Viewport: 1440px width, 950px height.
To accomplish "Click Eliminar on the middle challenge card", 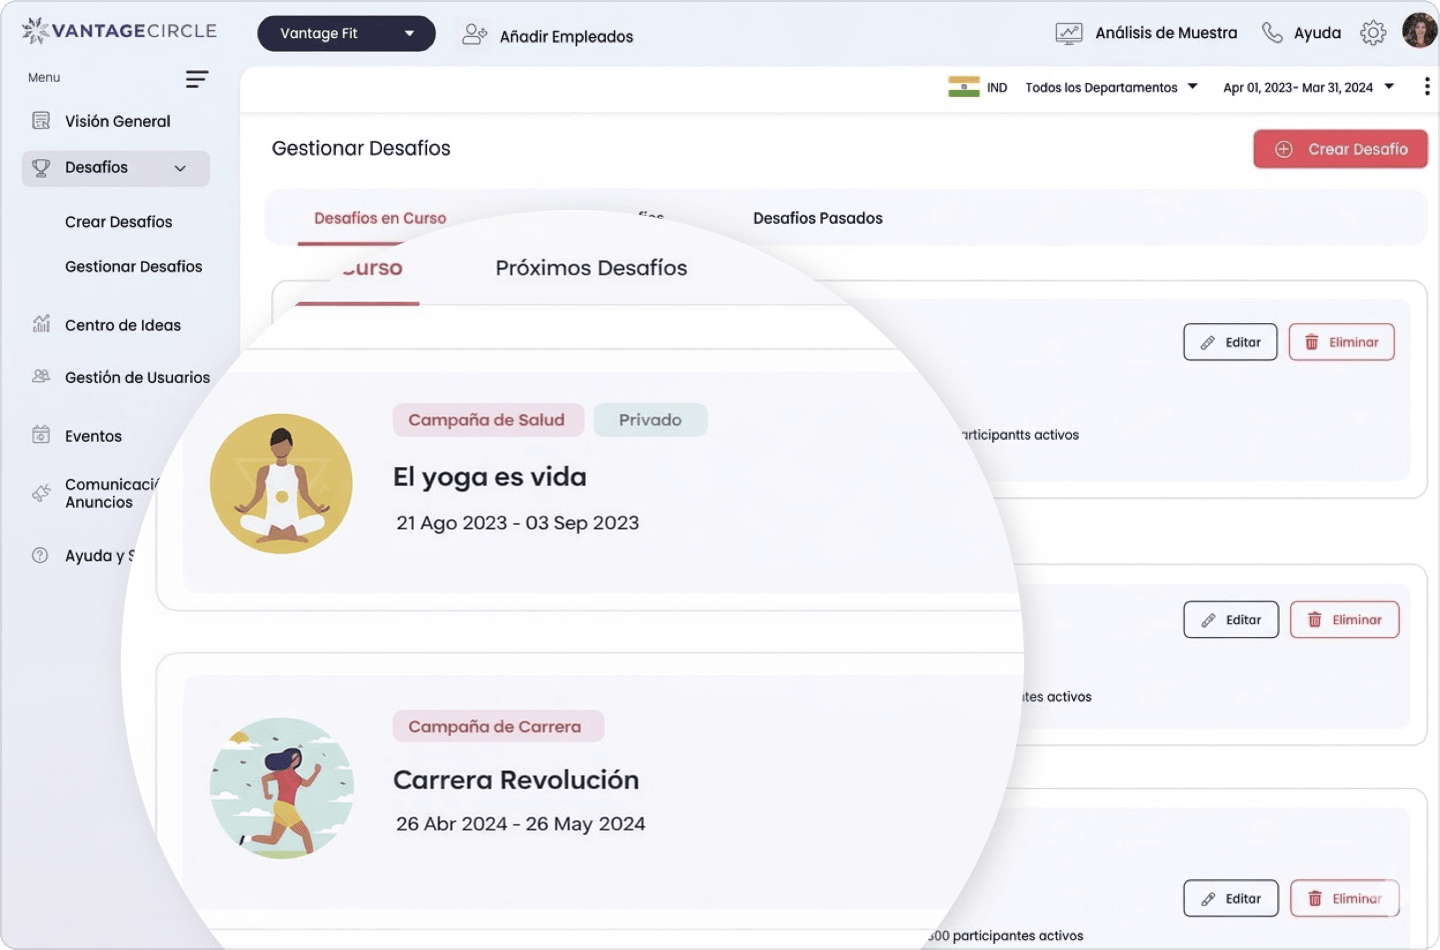I will [x=1344, y=620].
